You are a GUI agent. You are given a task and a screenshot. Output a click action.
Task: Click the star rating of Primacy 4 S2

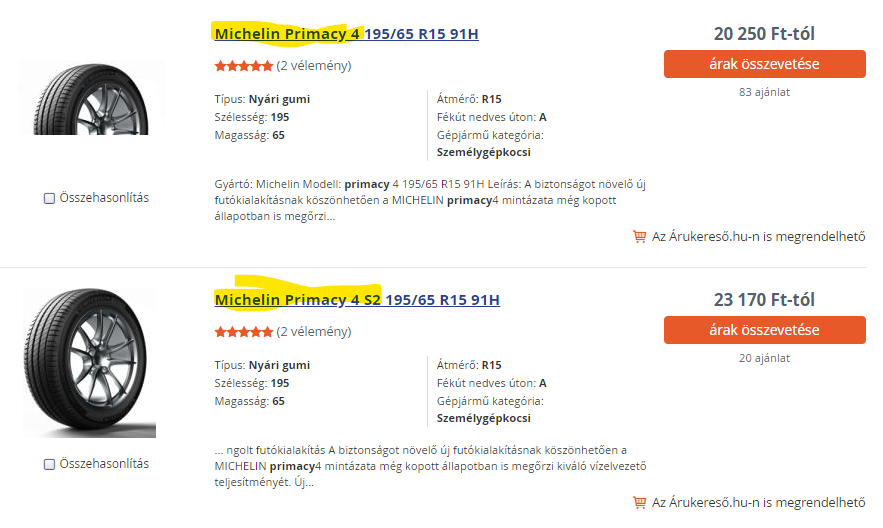click(243, 331)
